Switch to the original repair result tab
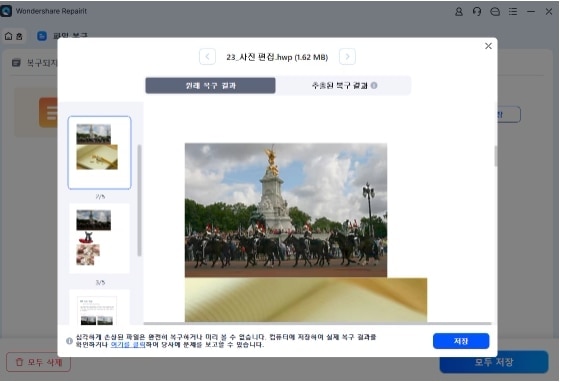This screenshot has height=382, width=561. tap(210, 85)
